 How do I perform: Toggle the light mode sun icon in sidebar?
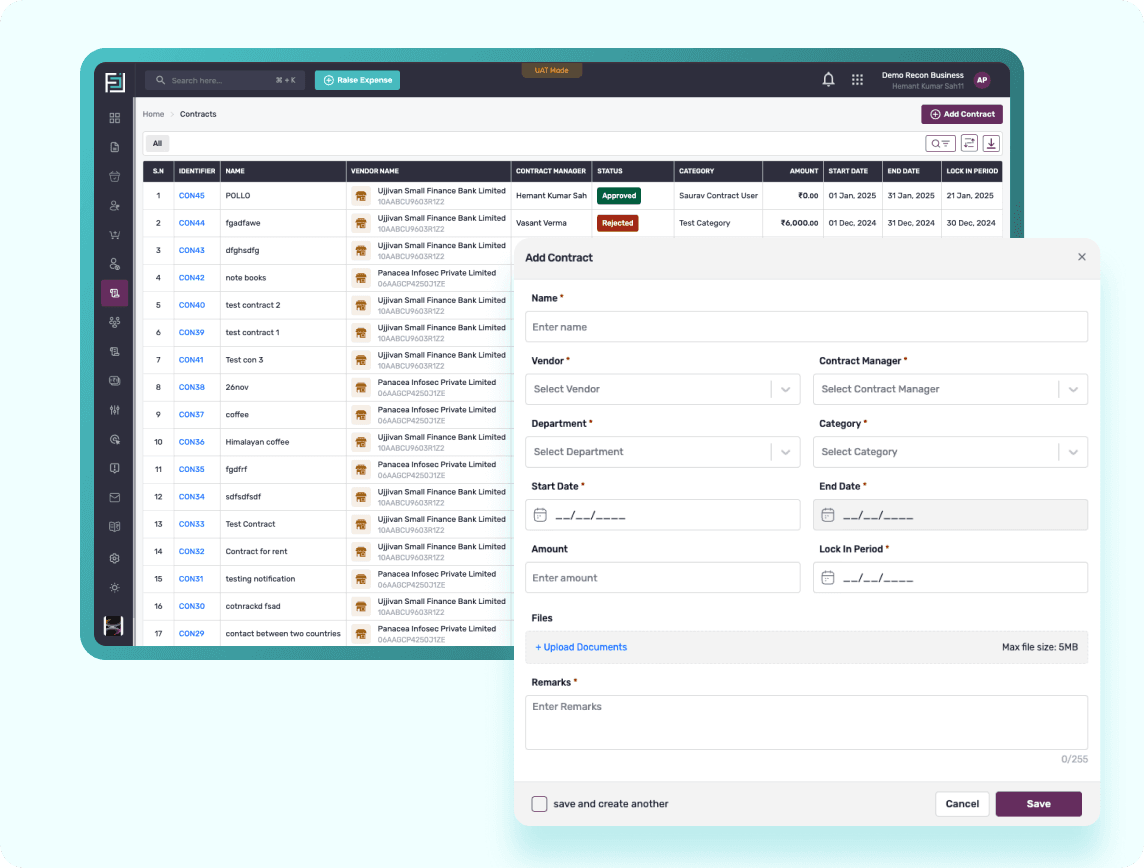(115, 587)
